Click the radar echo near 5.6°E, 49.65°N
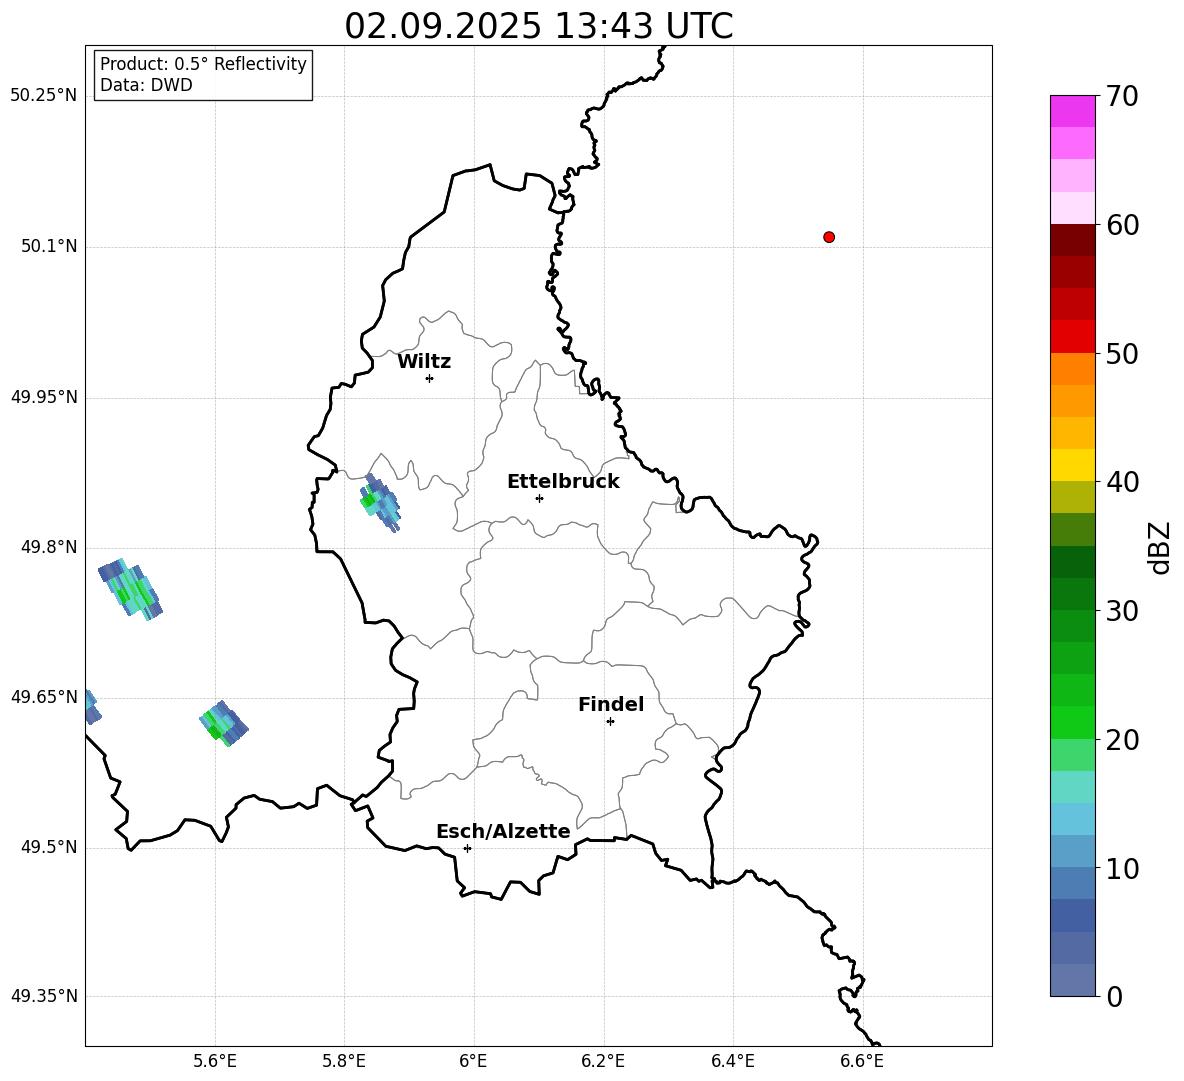 [224, 723]
